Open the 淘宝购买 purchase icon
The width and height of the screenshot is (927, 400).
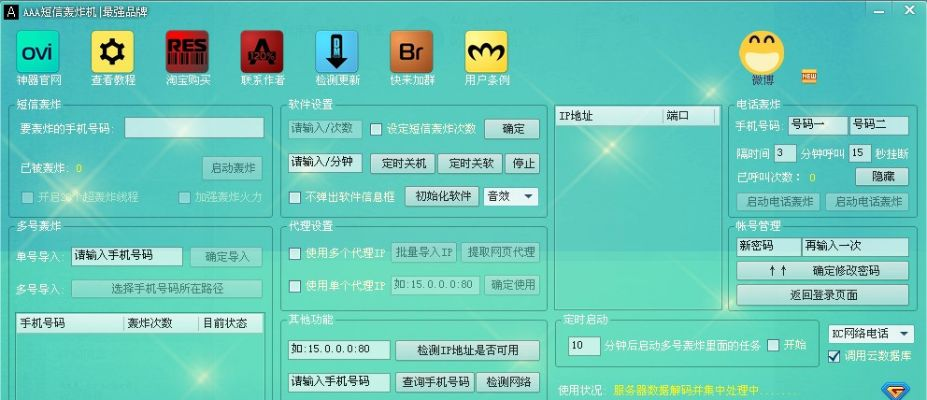[x=187, y=51]
